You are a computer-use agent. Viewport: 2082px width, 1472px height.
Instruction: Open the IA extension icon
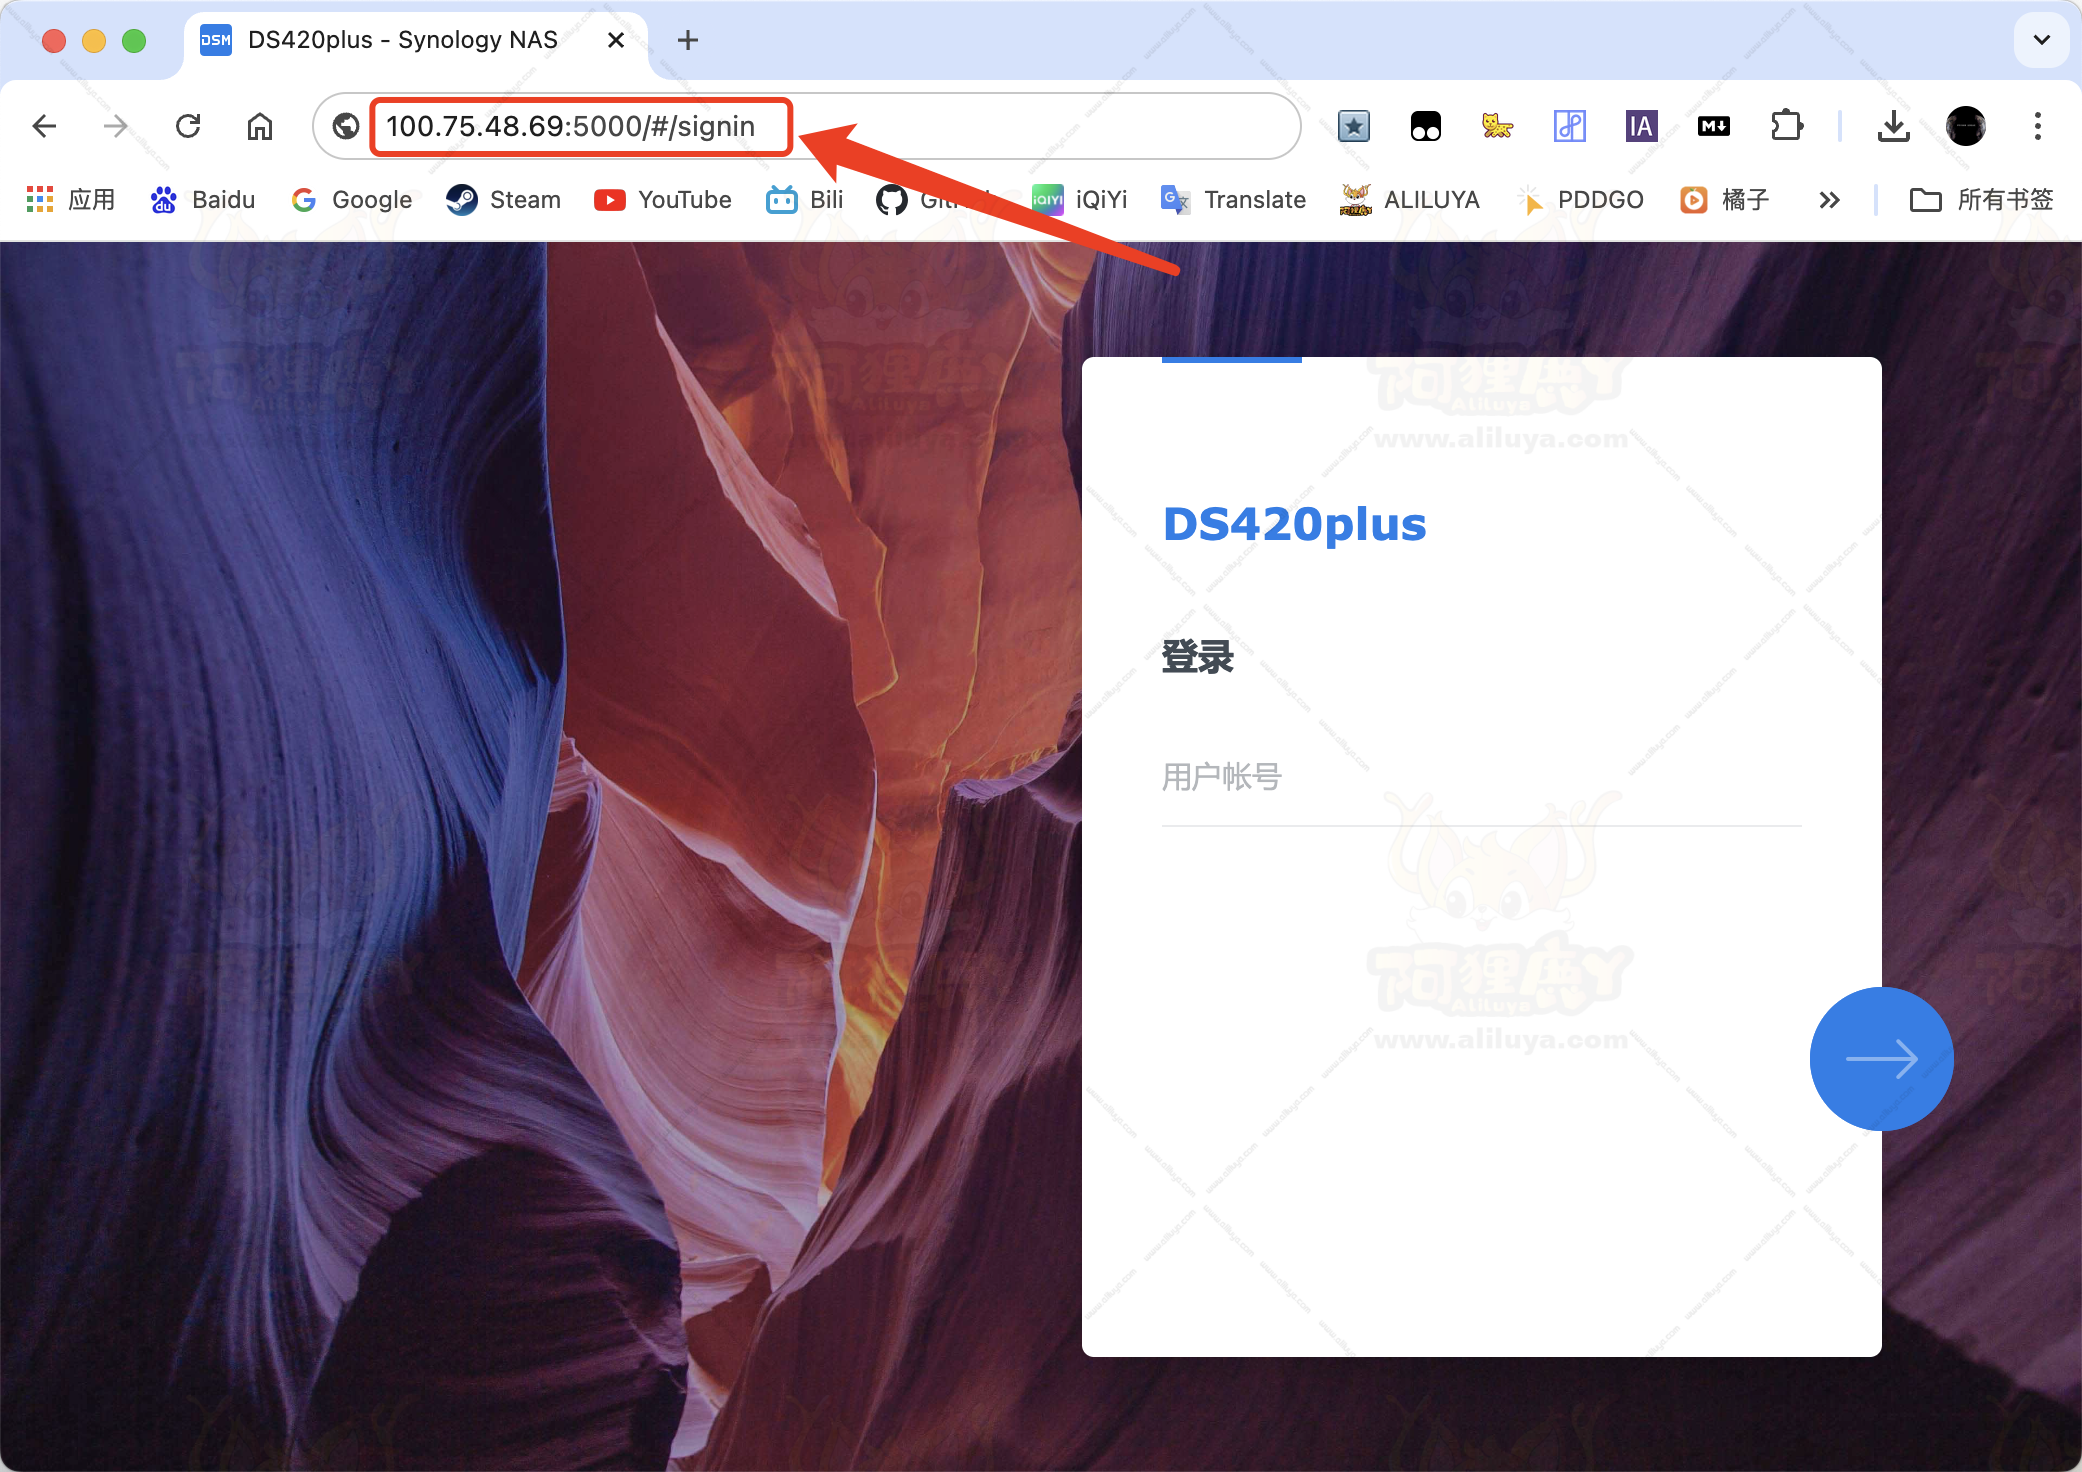[x=1642, y=126]
